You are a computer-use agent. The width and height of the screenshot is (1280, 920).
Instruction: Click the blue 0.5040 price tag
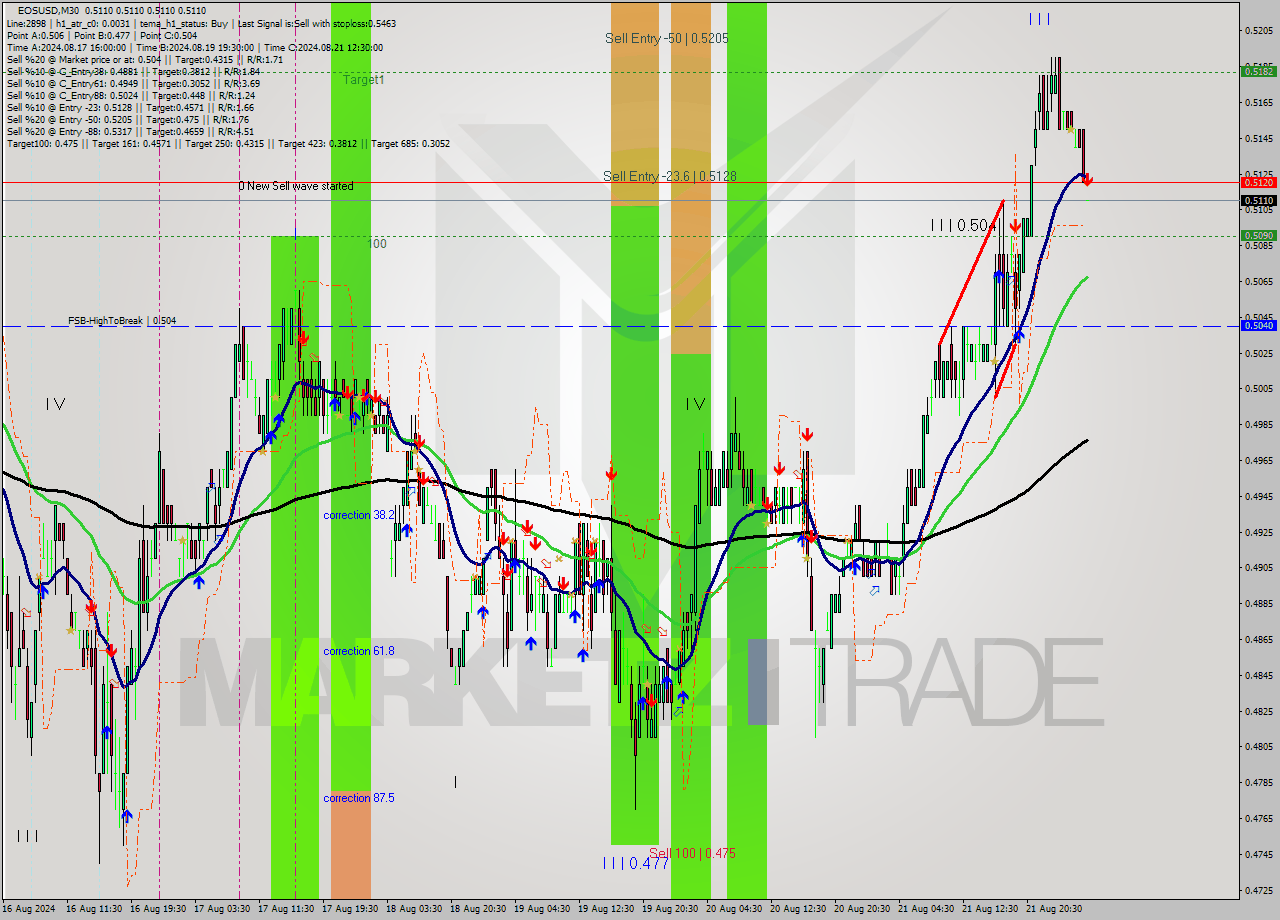(x=1258, y=325)
